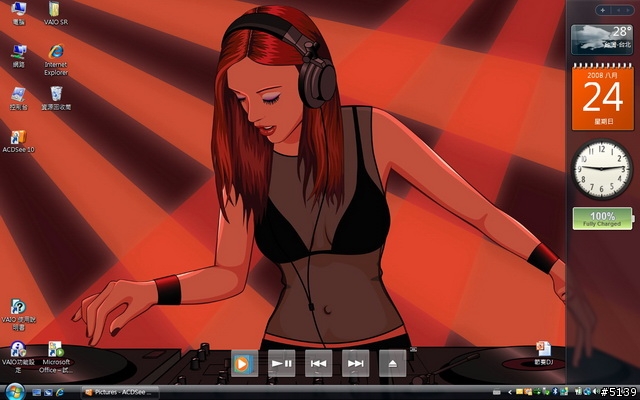Screen dimensions: 640x400
Task: Open the weather gadget showing 28°
Action: (602, 39)
